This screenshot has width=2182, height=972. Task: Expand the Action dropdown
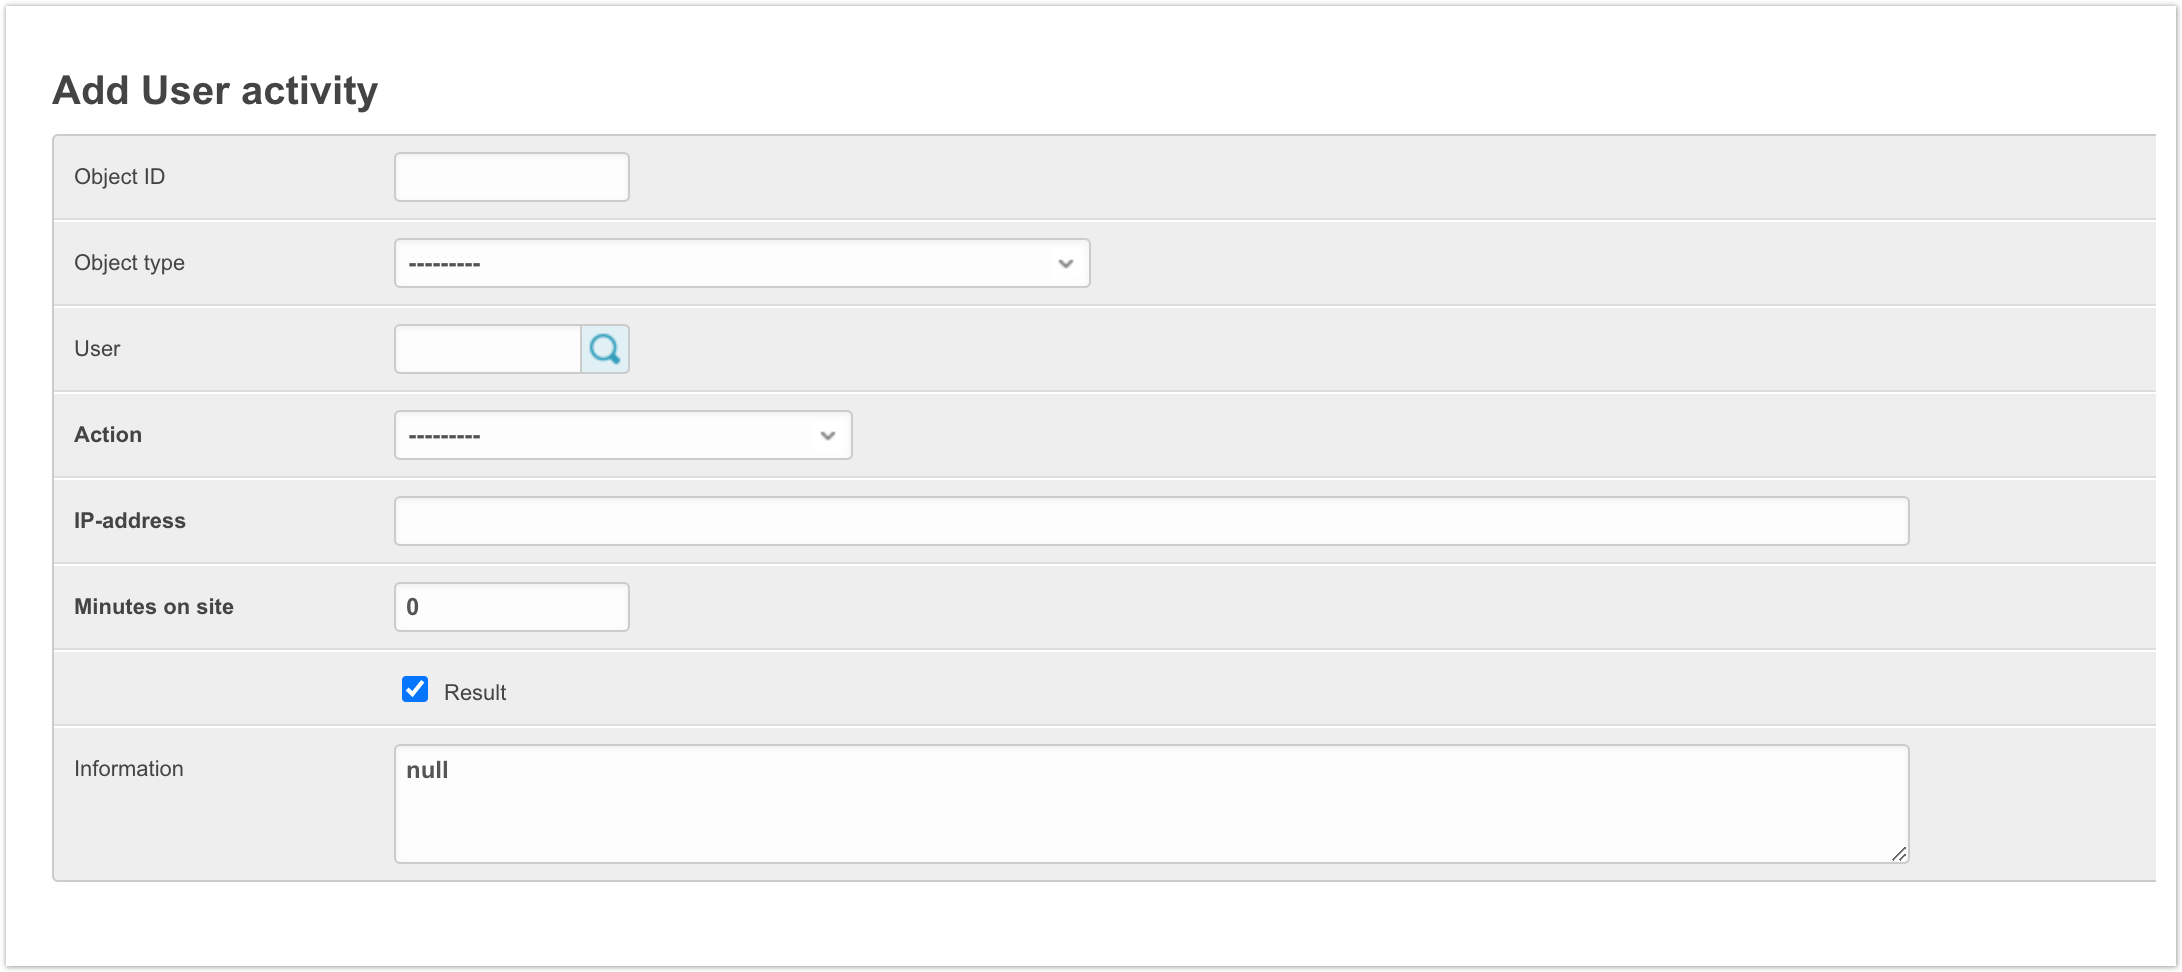point(622,435)
